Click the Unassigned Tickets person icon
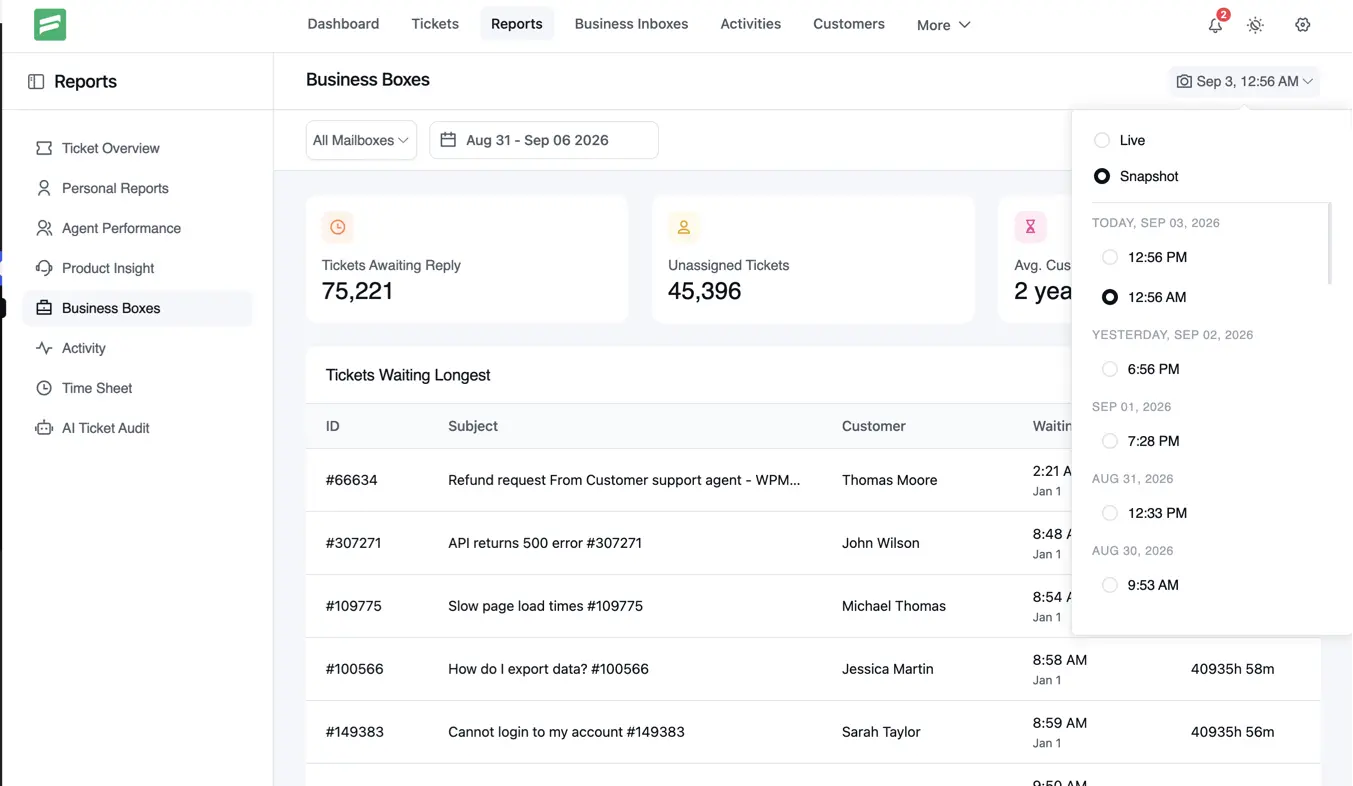The height and width of the screenshot is (786, 1353). [684, 228]
